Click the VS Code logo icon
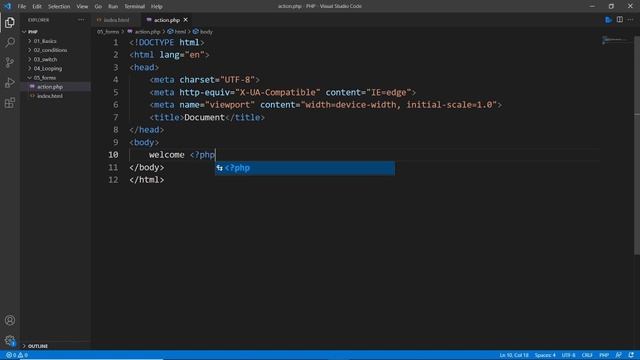 8,6
